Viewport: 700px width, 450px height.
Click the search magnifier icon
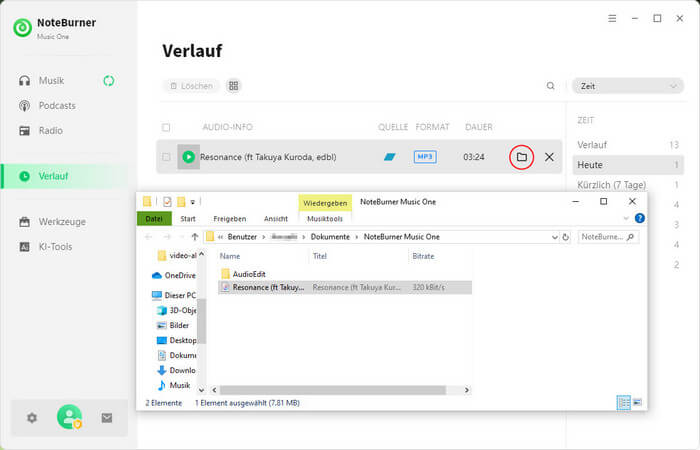pos(550,86)
